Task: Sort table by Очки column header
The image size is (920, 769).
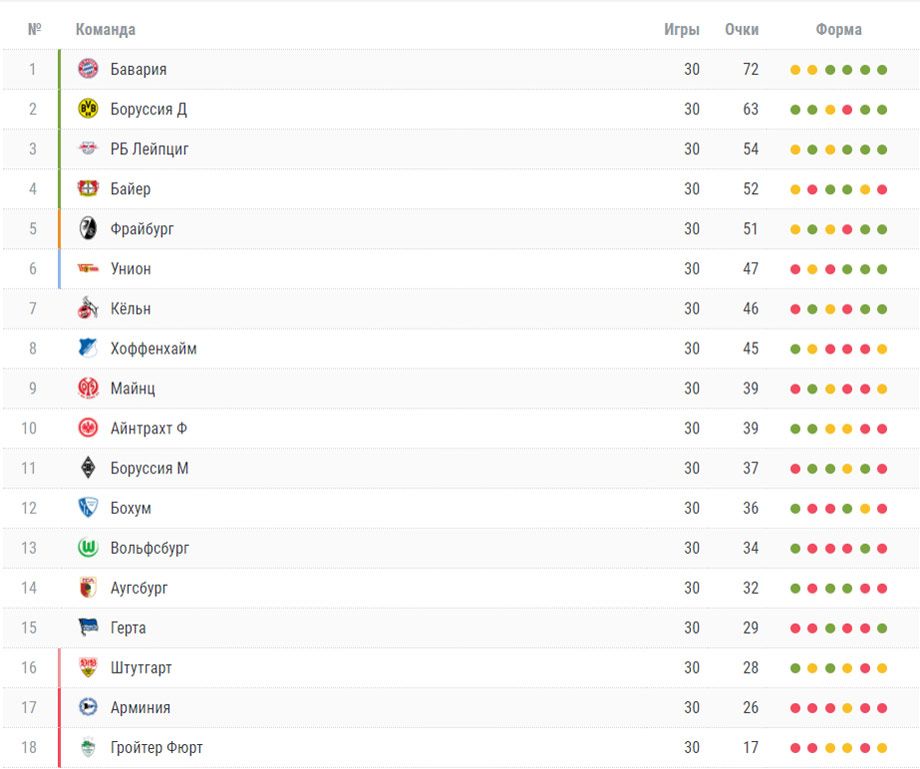Action: tap(742, 29)
